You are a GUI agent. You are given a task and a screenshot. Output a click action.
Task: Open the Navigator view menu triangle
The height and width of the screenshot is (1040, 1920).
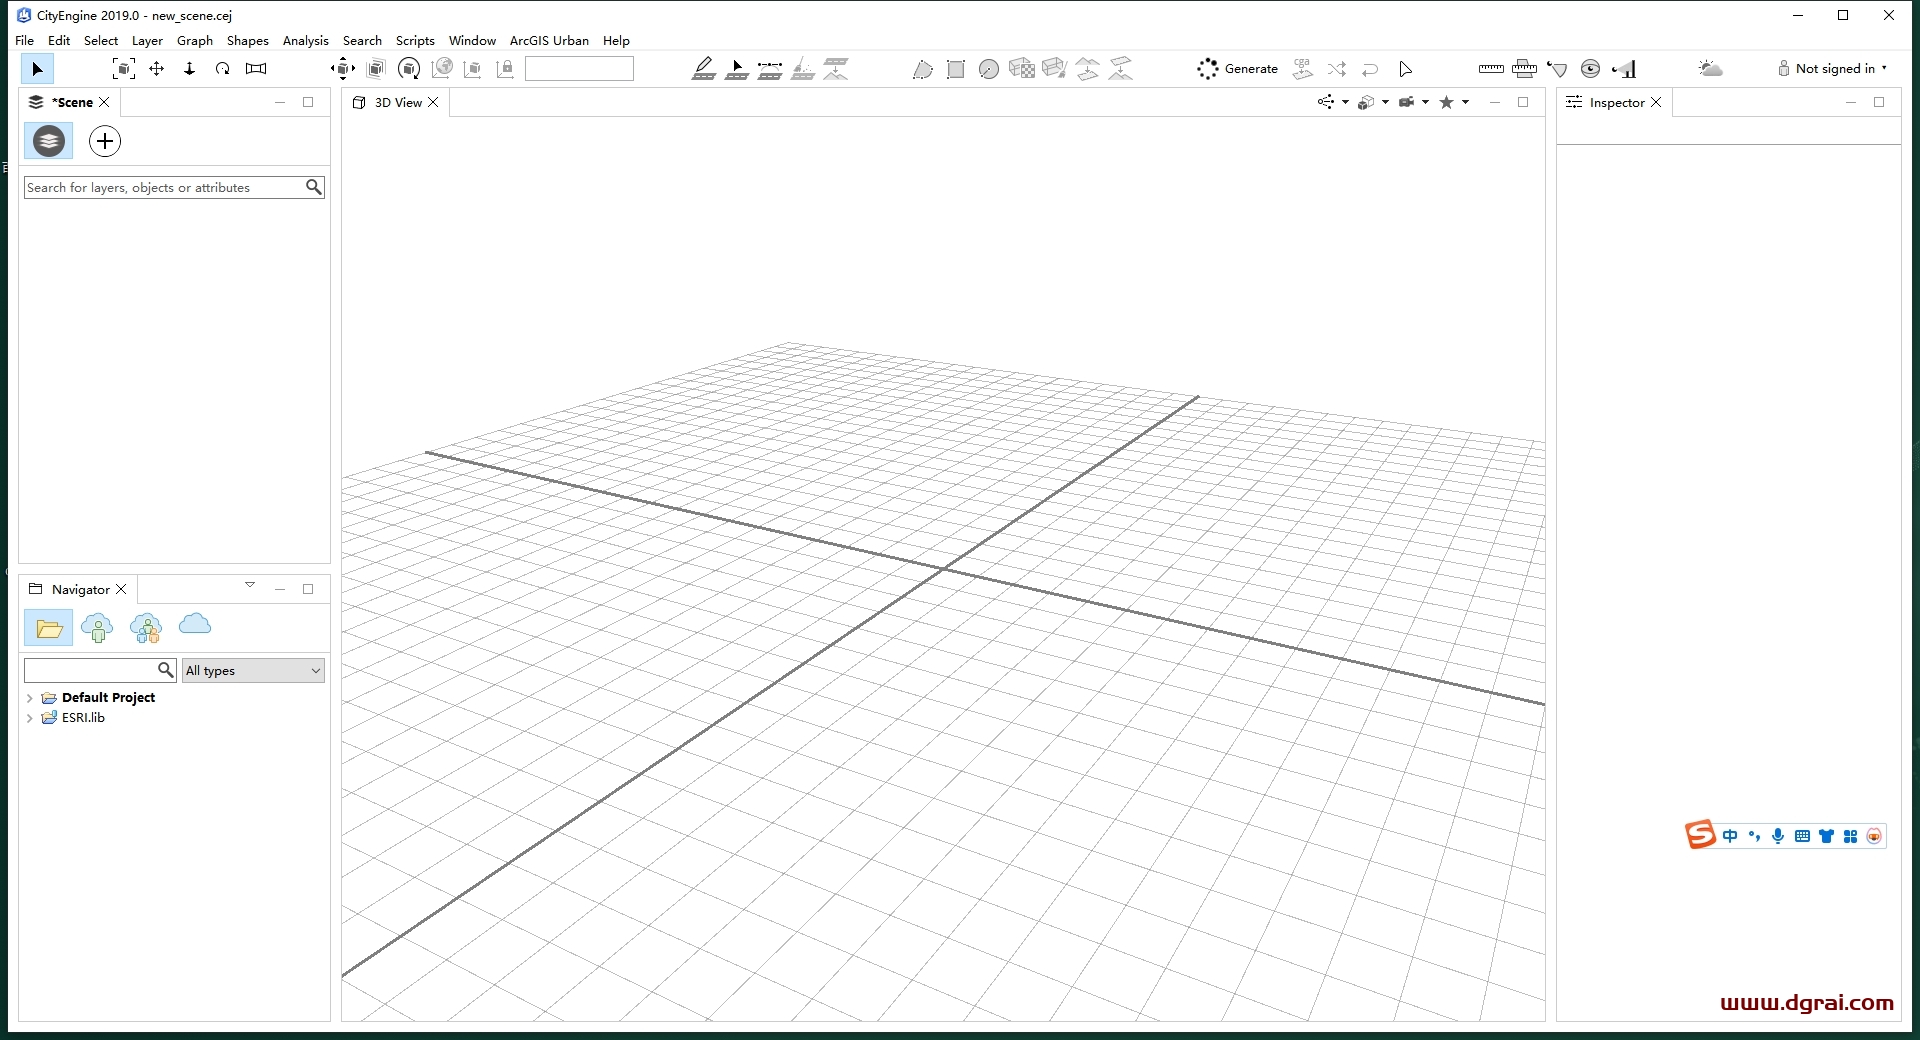pyautogui.click(x=250, y=585)
